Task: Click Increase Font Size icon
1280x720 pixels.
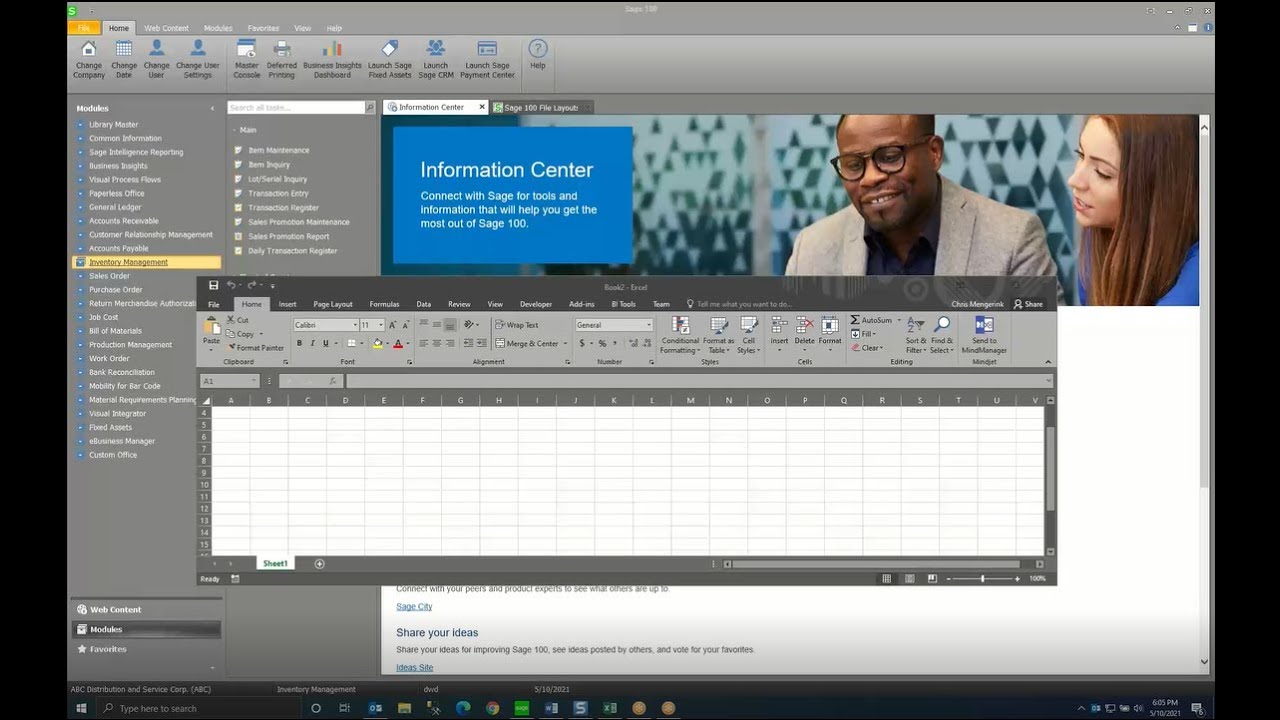Action: coord(392,325)
